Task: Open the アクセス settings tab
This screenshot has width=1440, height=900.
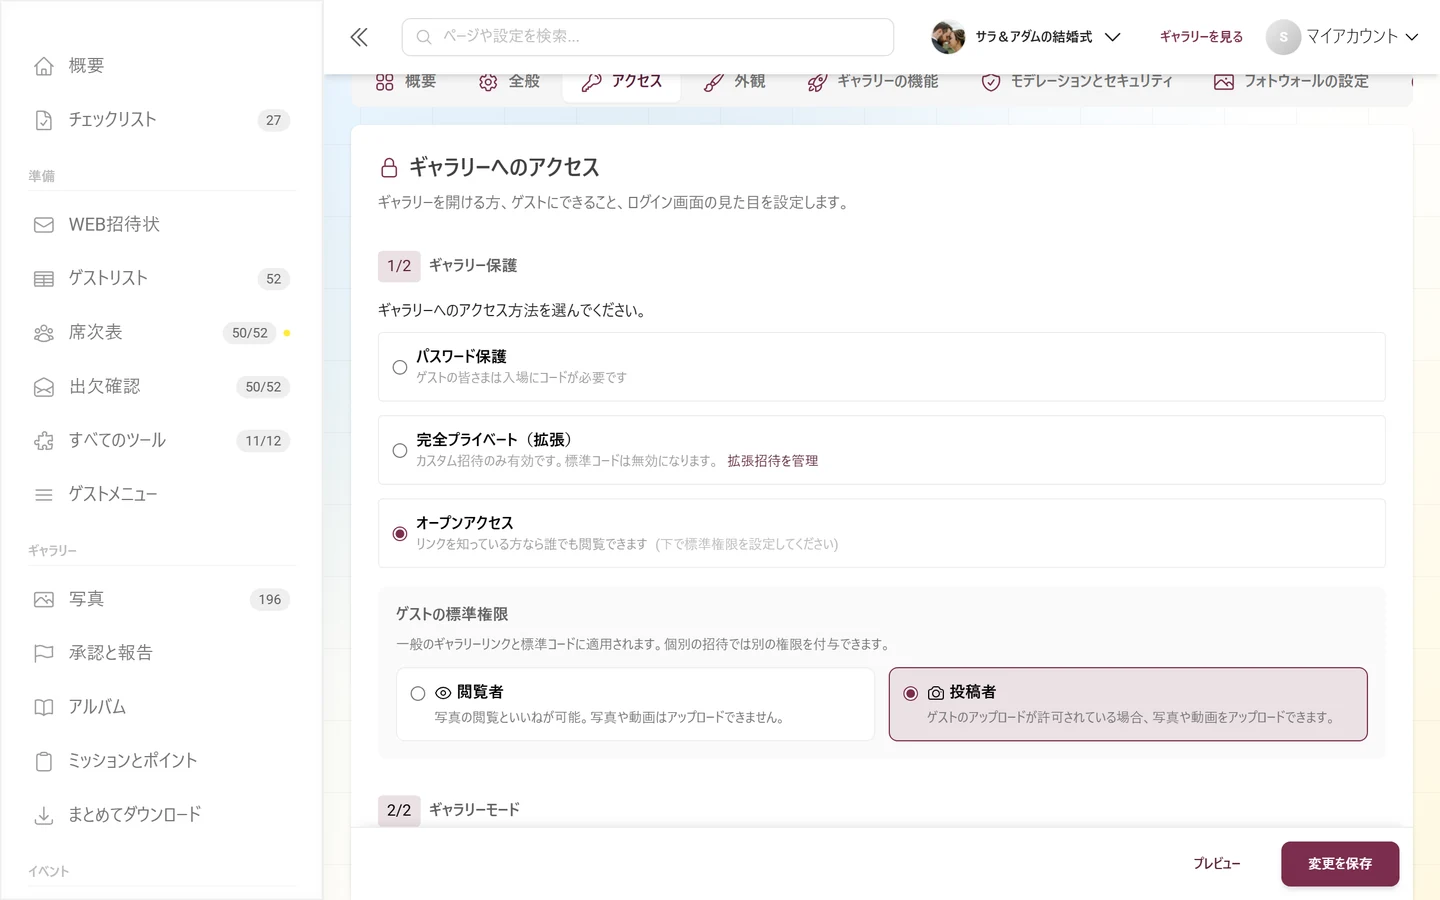Action: (622, 82)
